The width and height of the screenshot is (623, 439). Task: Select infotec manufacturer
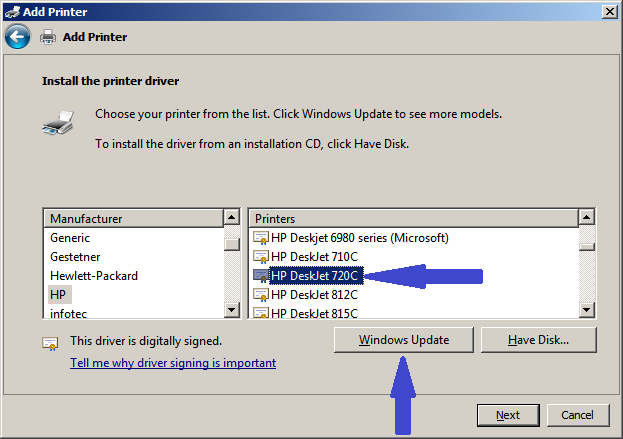pos(68,313)
